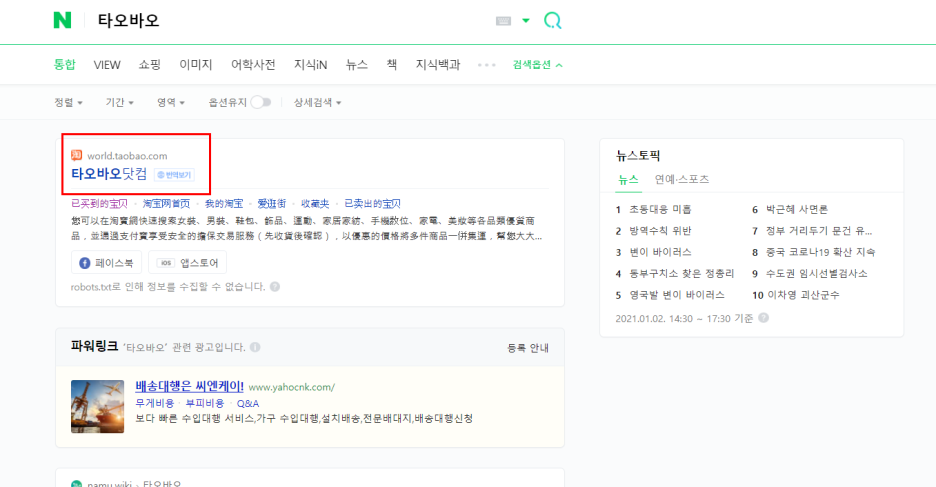
Task: Open the 쇼핑 tab
Action: tap(149, 64)
